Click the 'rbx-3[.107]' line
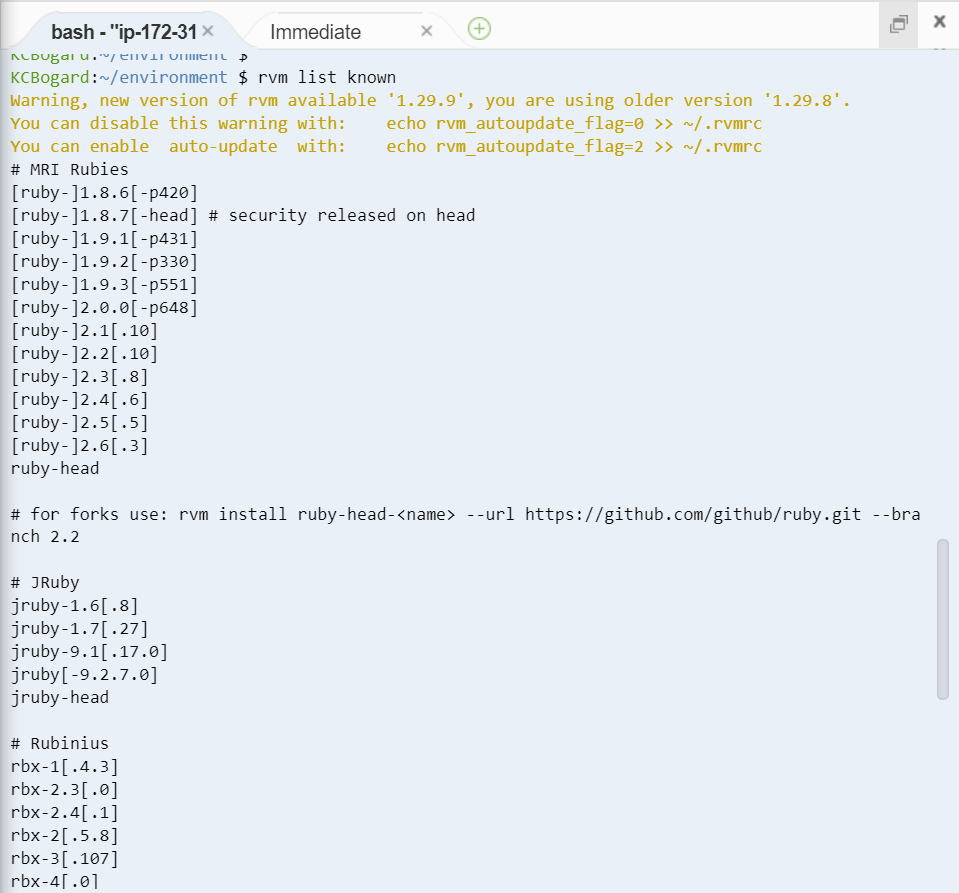 coord(64,859)
